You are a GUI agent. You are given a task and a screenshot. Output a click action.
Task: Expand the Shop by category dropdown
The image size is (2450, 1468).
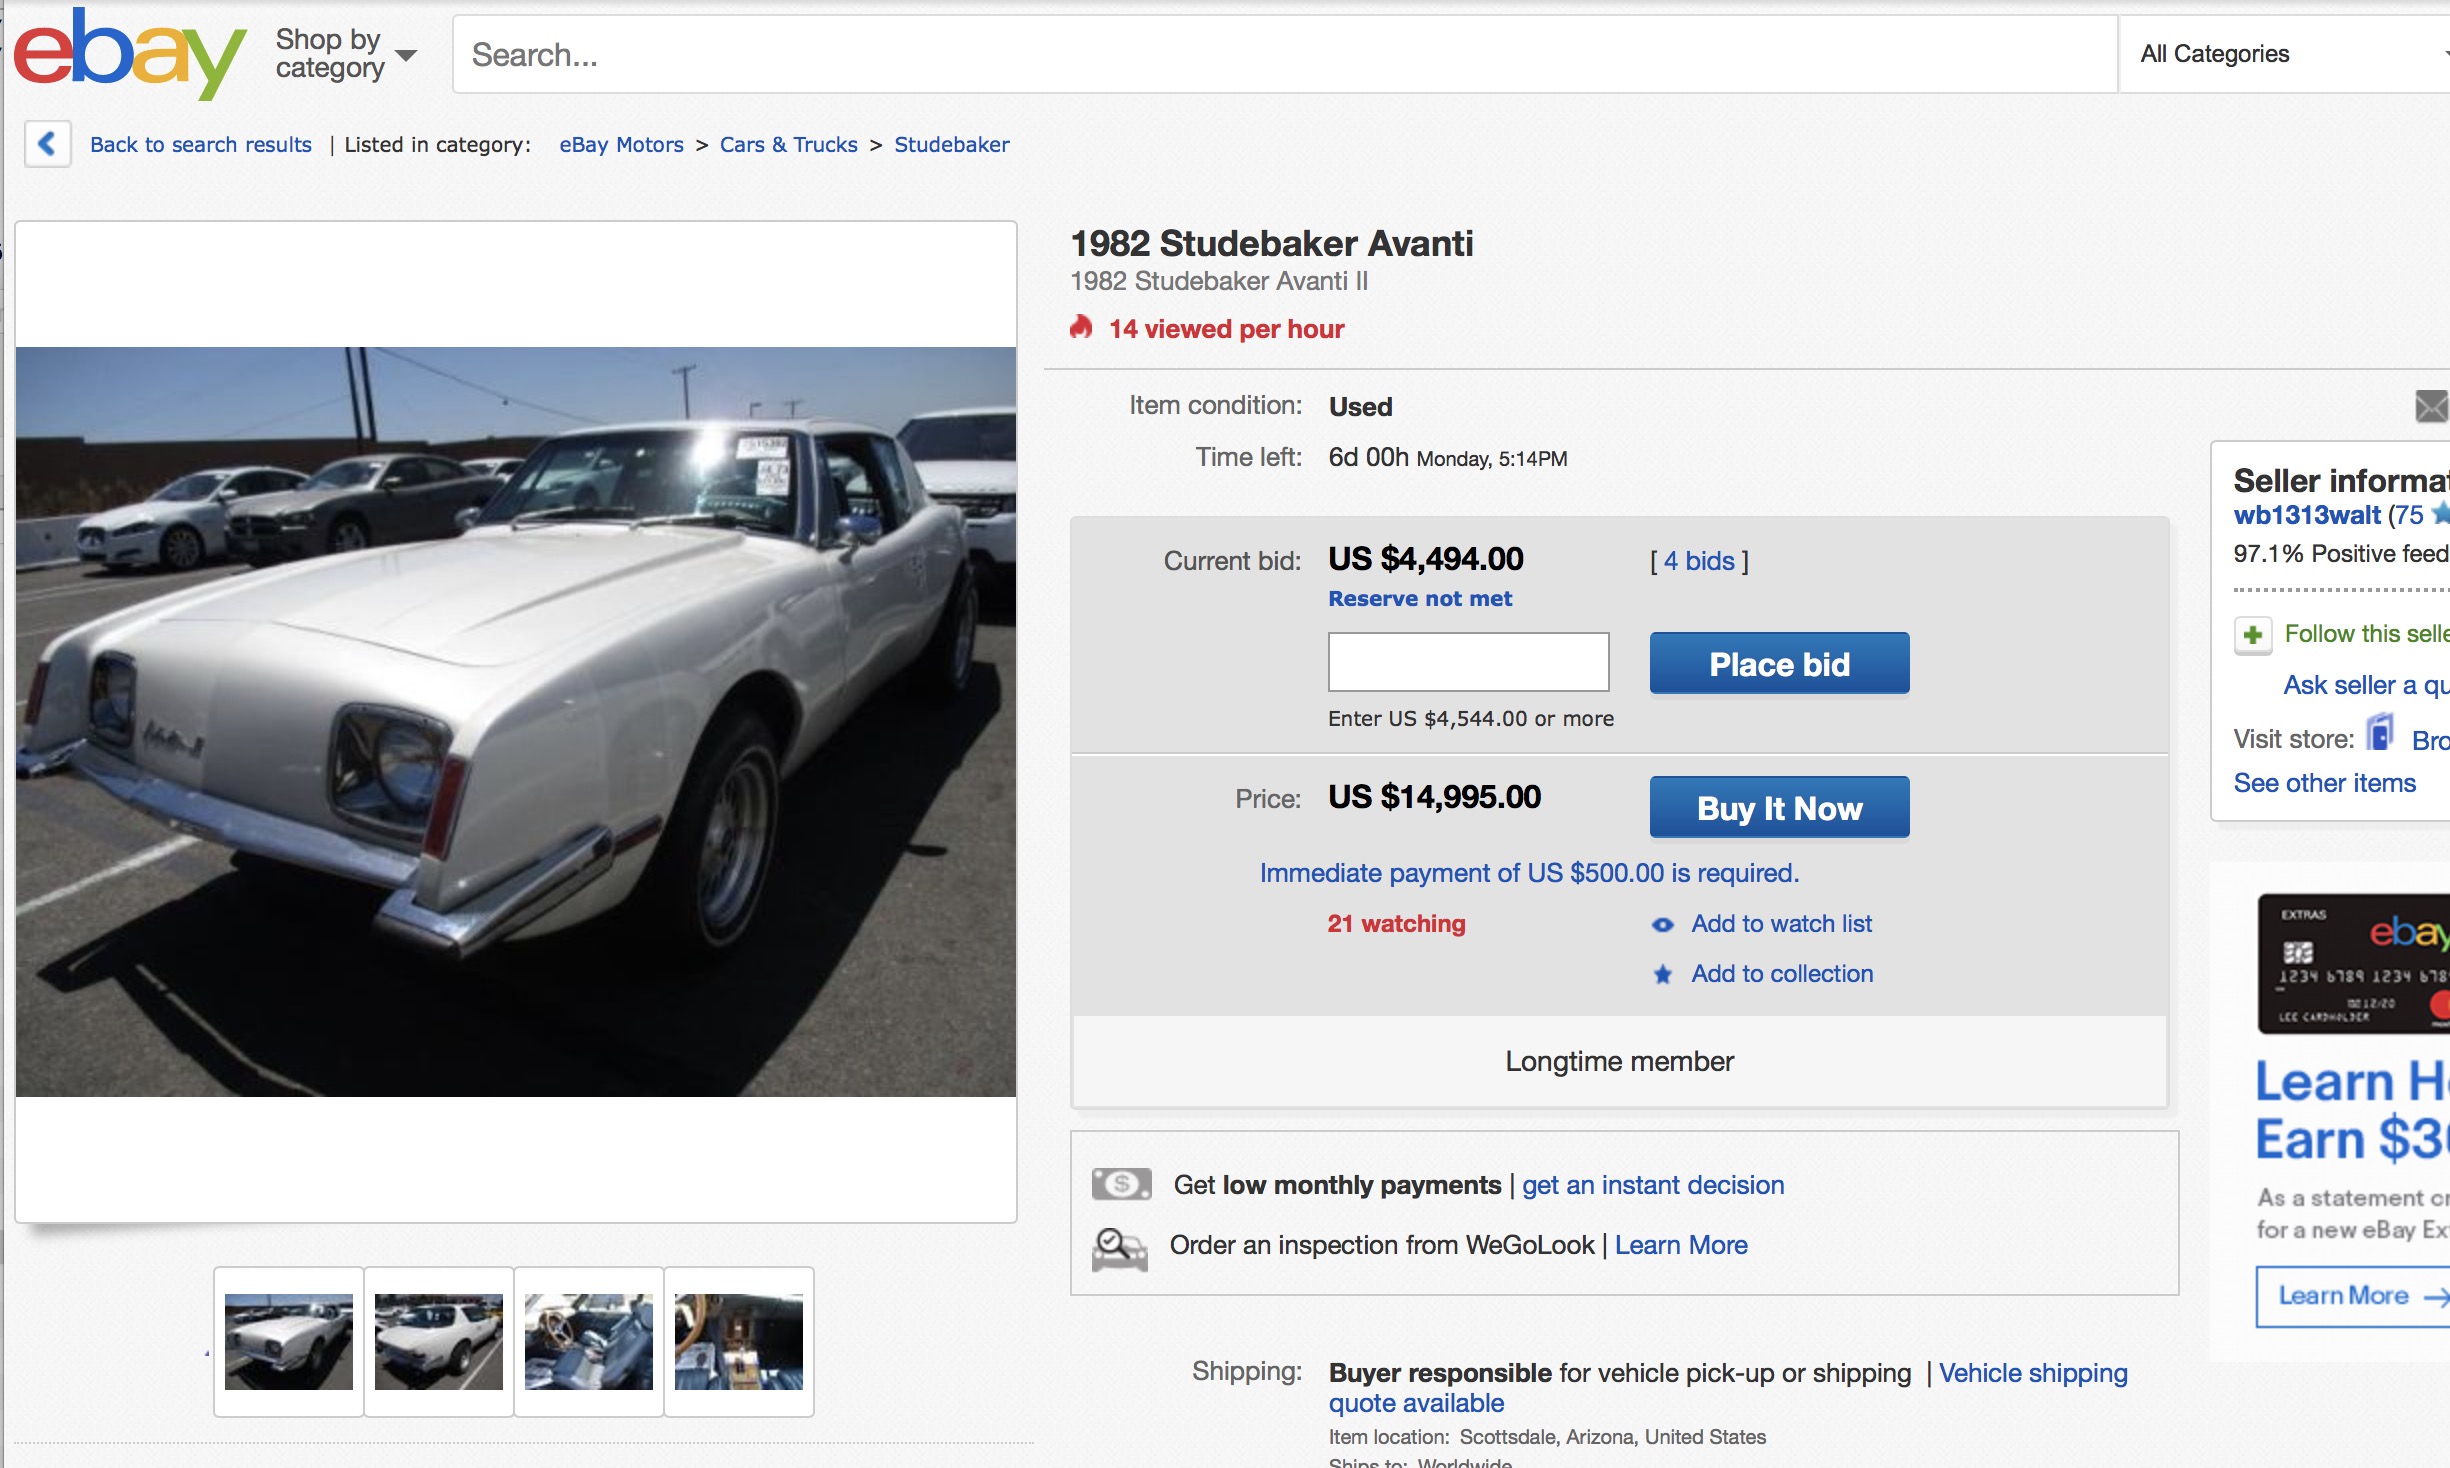tap(345, 54)
